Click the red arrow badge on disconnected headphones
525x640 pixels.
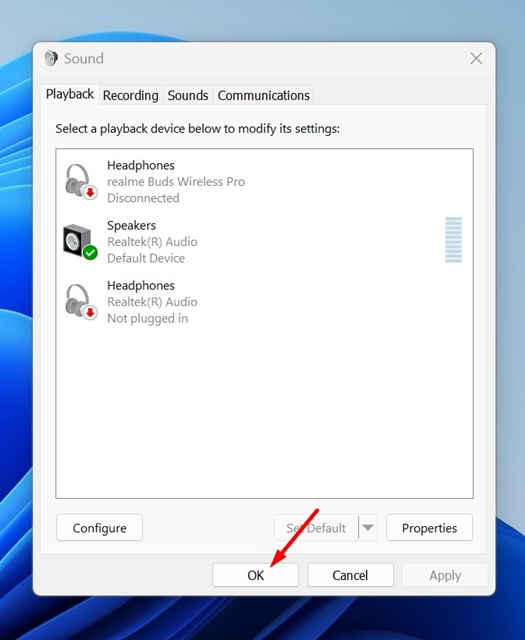[90, 192]
